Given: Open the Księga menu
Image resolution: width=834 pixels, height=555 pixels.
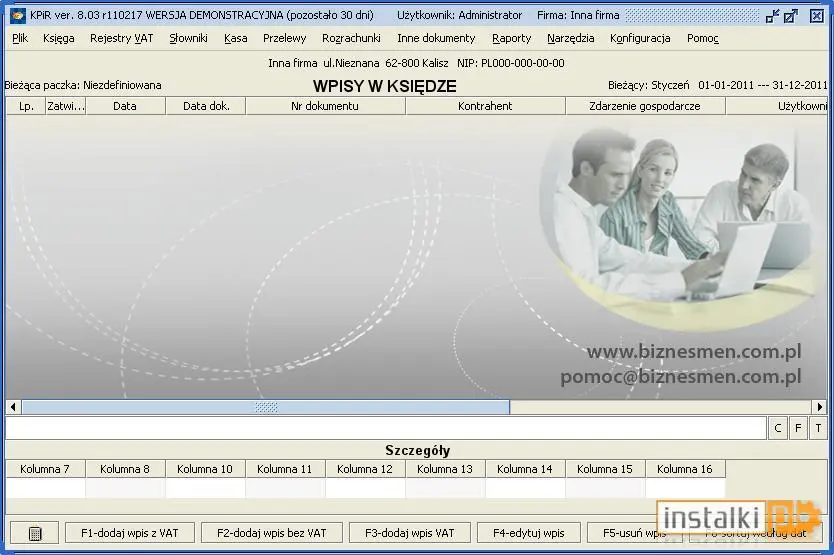Looking at the screenshot, I should (x=59, y=38).
